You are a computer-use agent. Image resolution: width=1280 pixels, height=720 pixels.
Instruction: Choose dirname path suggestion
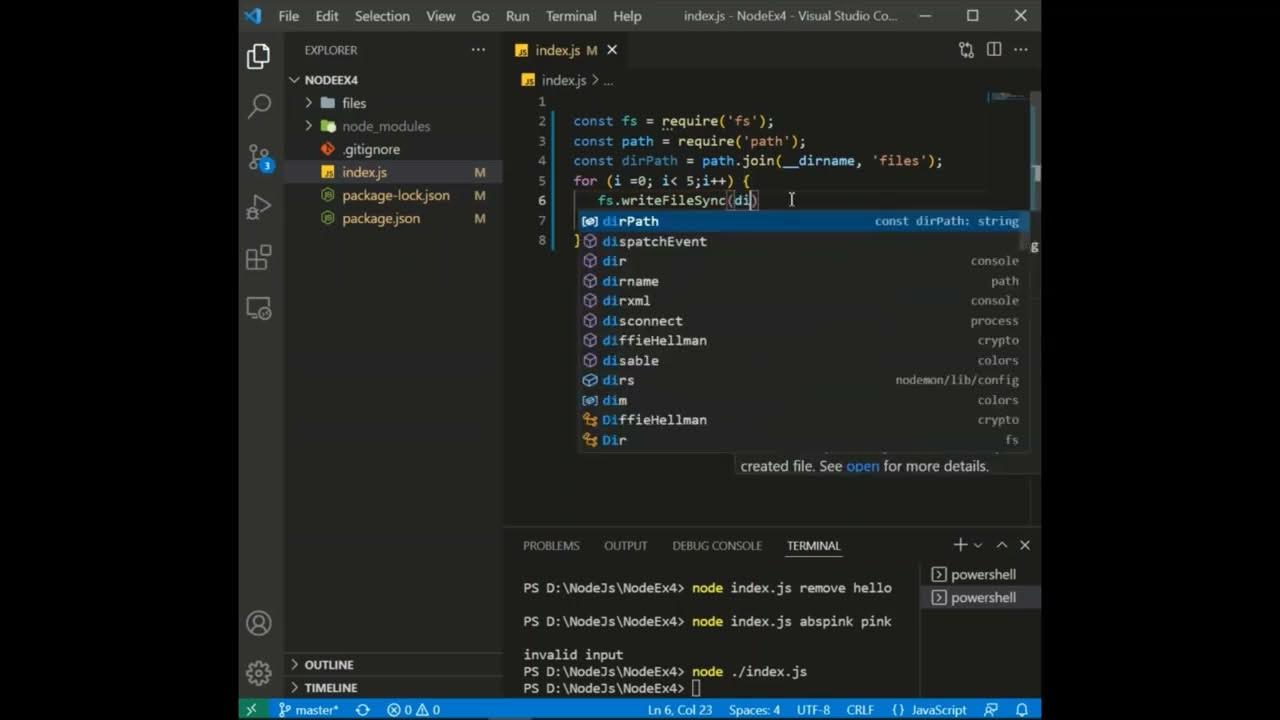point(803,281)
